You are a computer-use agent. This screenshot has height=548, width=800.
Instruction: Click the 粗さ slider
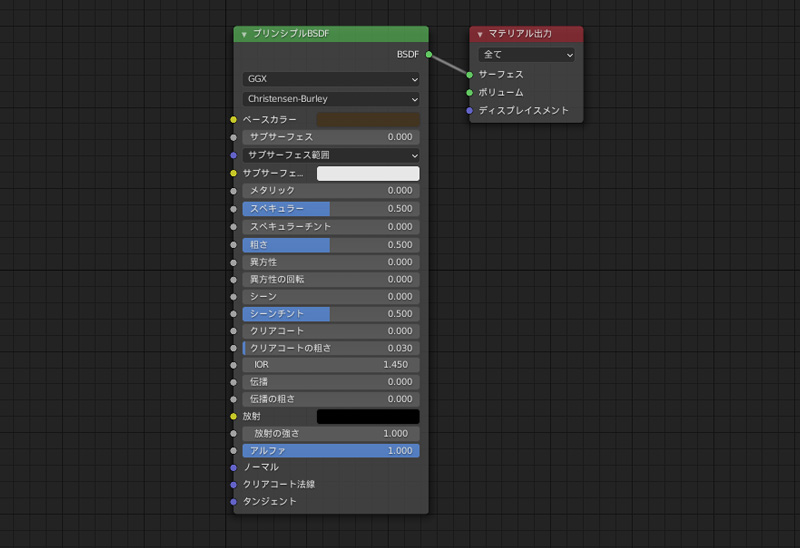[x=330, y=245]
